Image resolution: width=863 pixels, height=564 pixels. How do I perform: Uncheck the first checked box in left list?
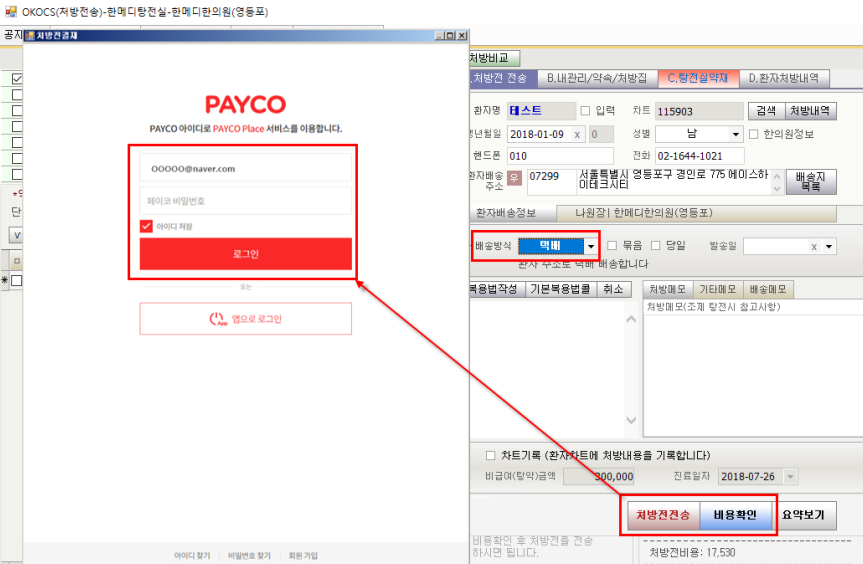point(17,79)
